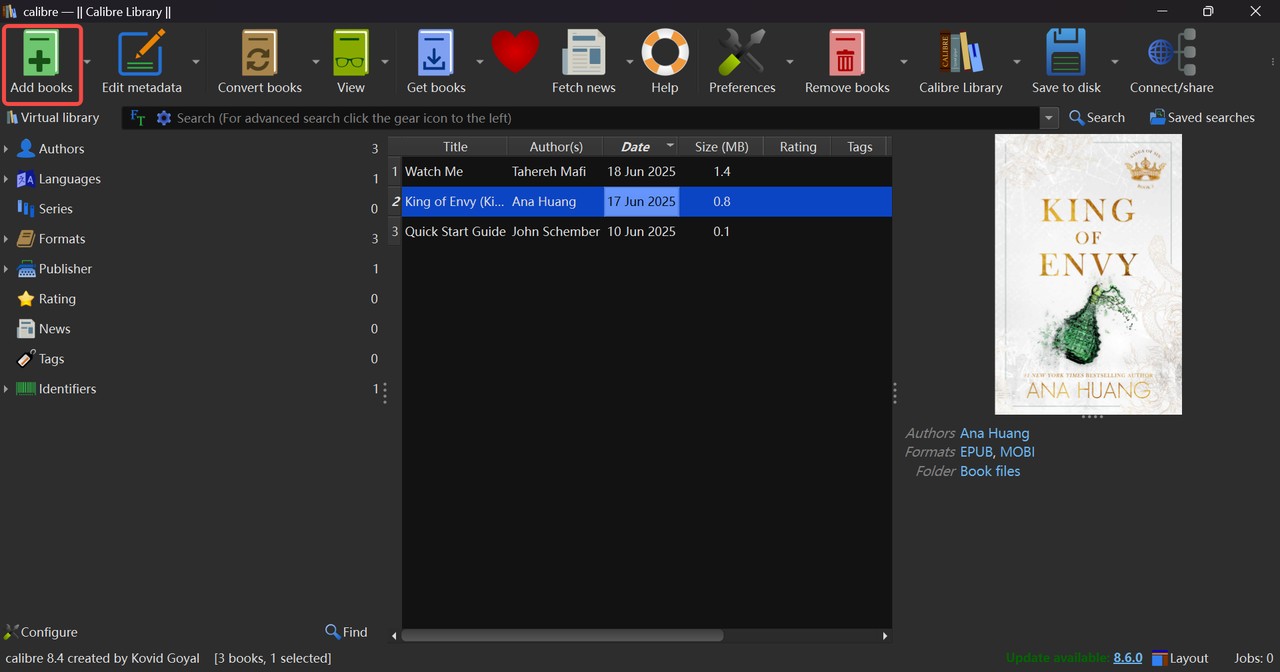Expand the Languages tree arrow

coord(6,179)
